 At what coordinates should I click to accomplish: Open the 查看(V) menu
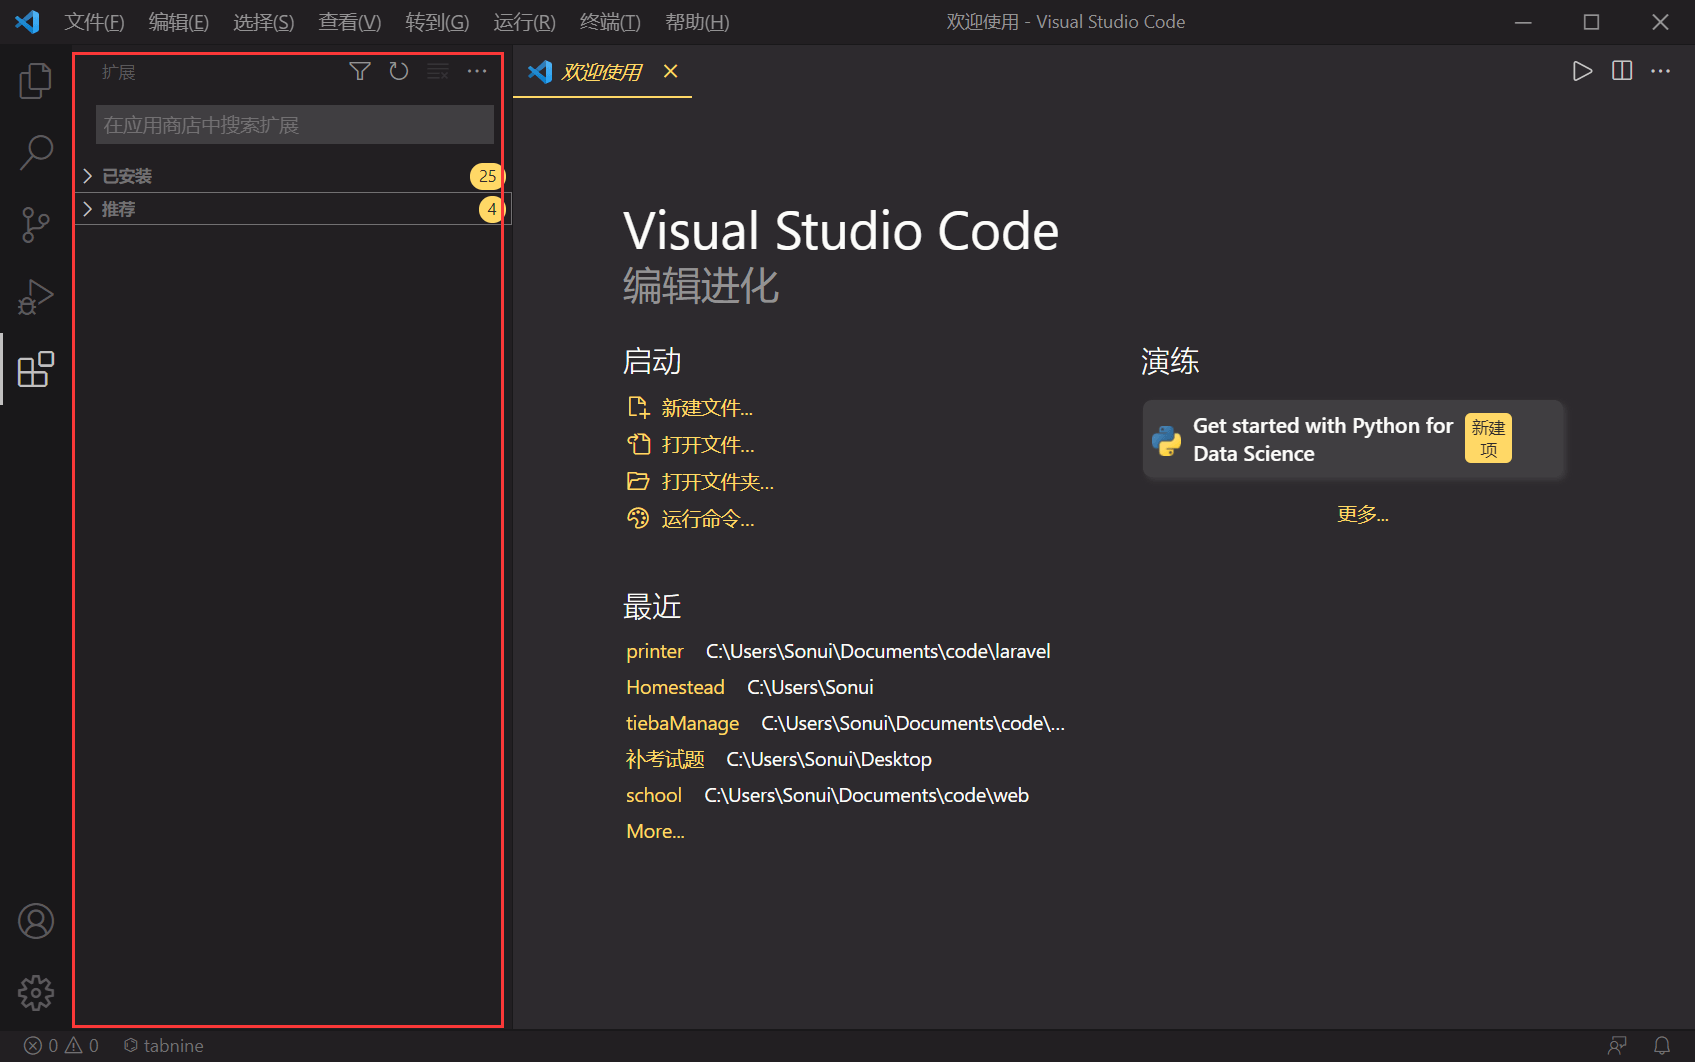click(349, 22)
